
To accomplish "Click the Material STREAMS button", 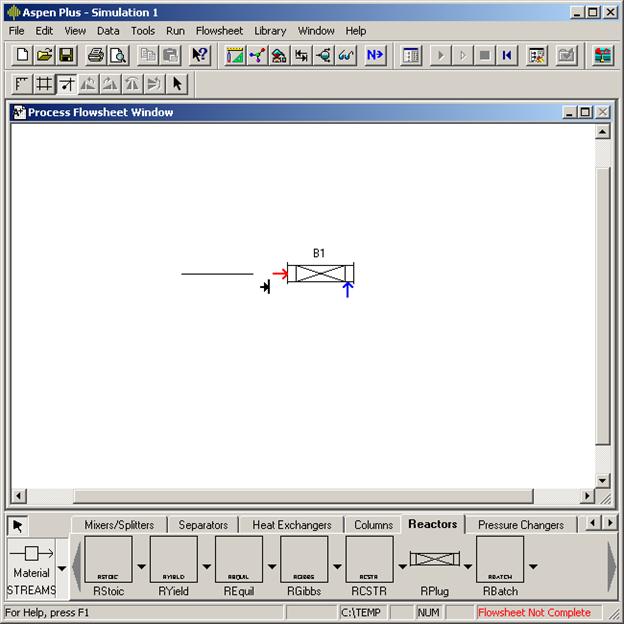I will [31, 560].
